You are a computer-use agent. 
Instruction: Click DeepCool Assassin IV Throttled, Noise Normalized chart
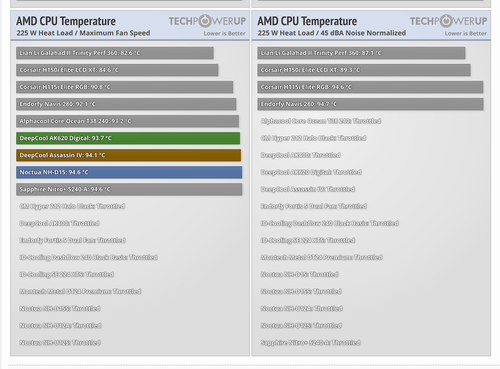click(308, 189)
